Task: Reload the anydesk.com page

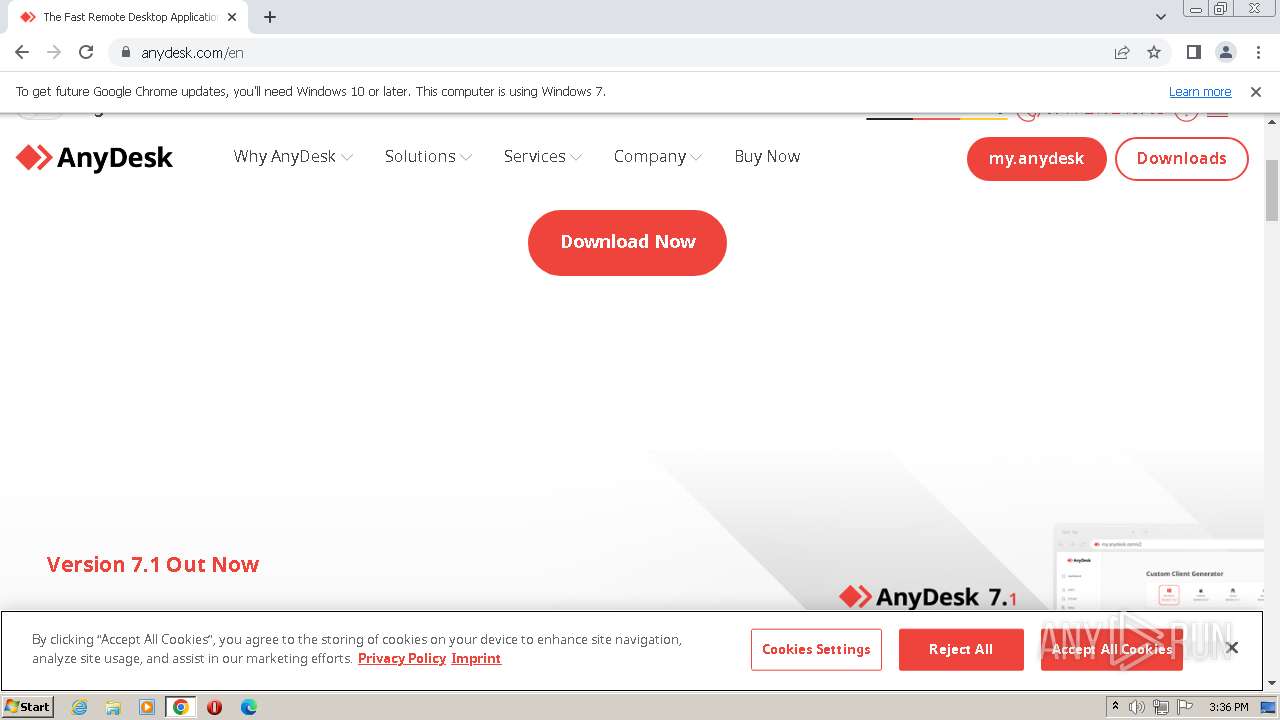Action: [86, 52]
